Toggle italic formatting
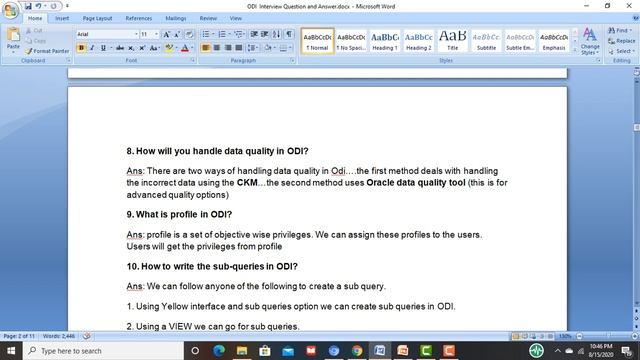 click(92, 48)
